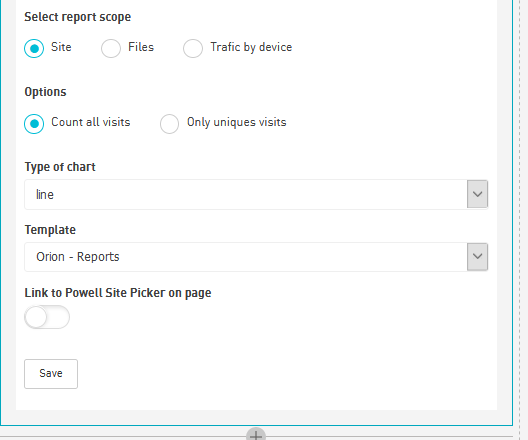Screen dimensions: 528x440
Task: Select the Trafic by device radio button
Action: (x=193, y=48)
